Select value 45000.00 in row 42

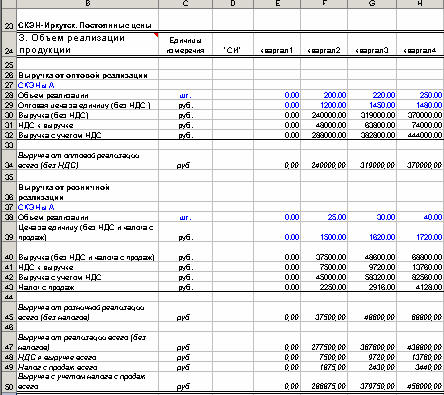point(331,277)
